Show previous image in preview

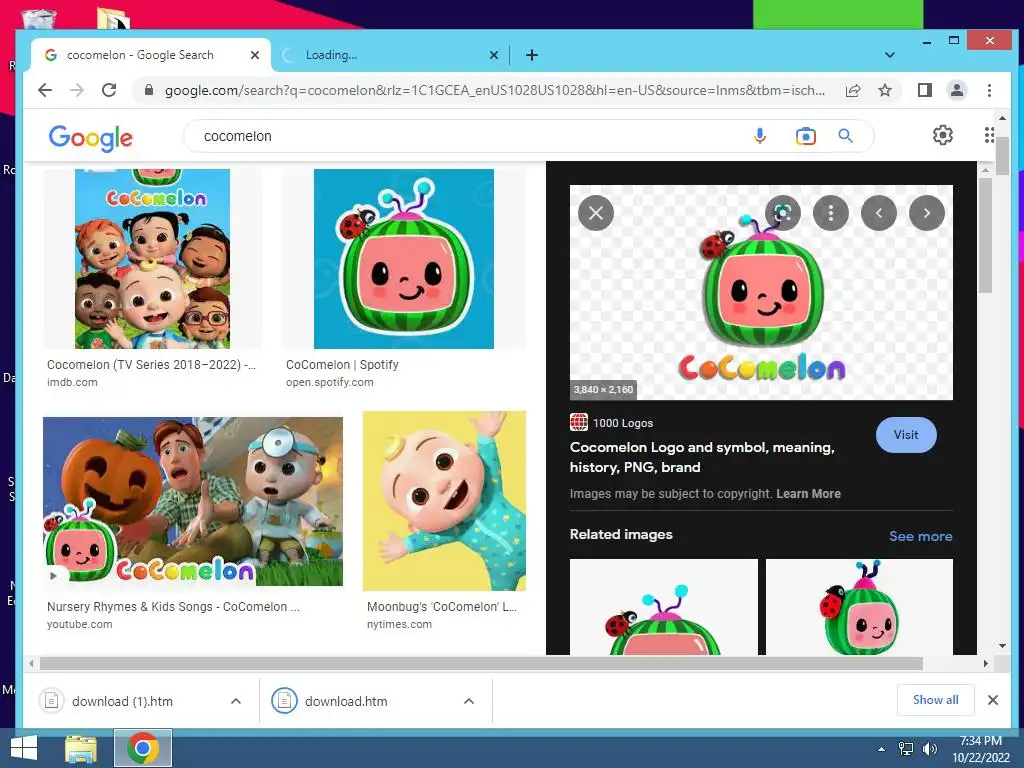879,213
